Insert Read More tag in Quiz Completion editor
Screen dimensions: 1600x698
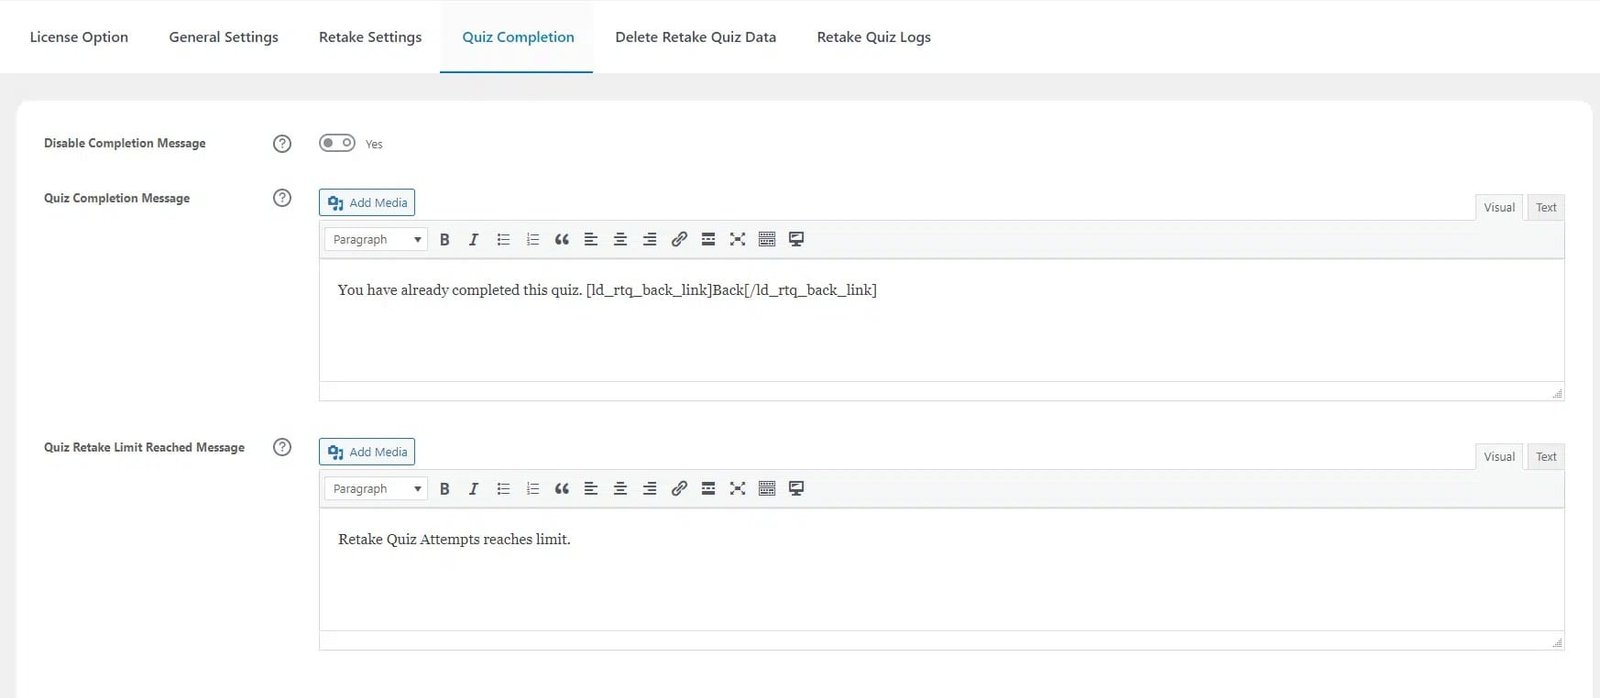(708, 239)
